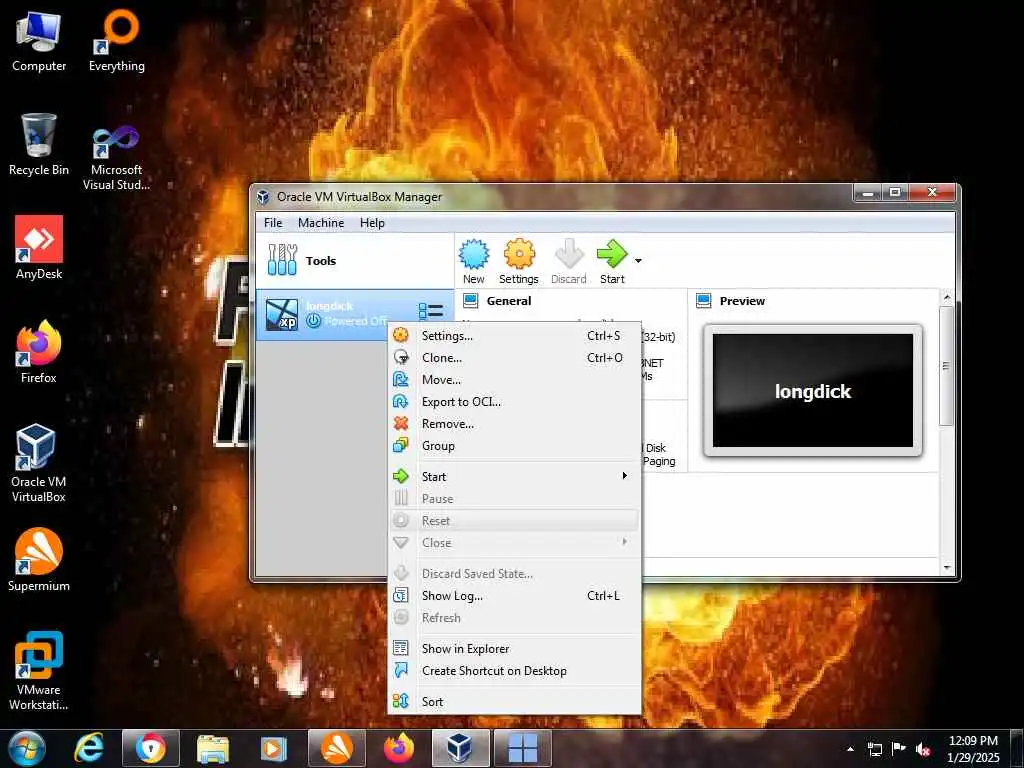Open the Everything desktop shortcut

point(117,41)
